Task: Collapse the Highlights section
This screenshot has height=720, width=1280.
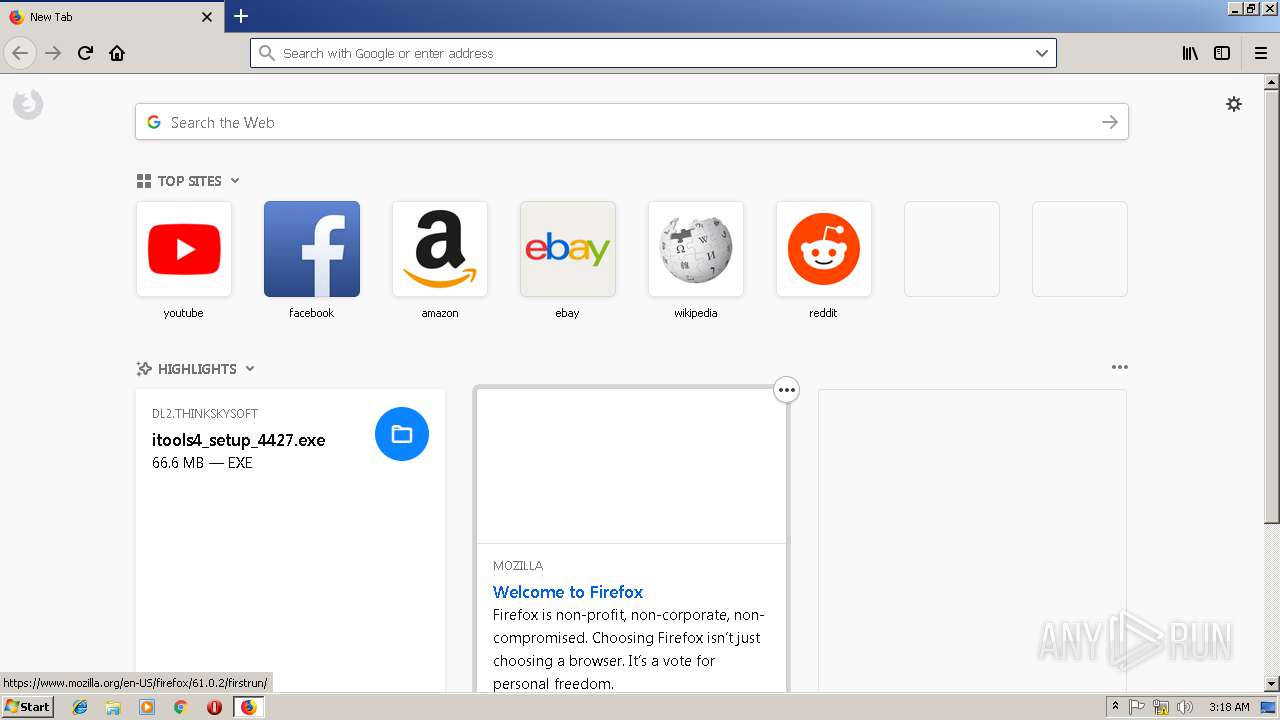Action: tap(250, 369)
